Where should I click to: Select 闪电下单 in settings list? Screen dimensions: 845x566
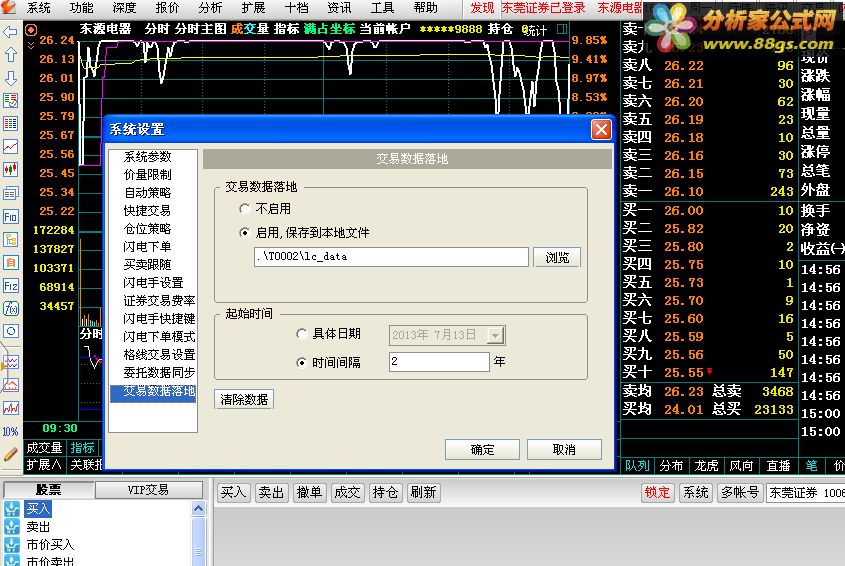(x=148, y=247)
